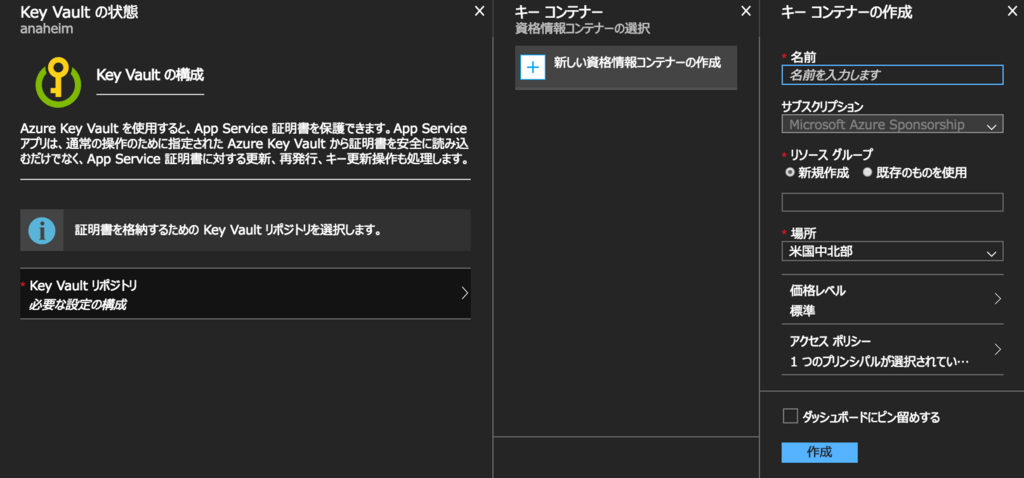Open the Key Vault リポジトリ setting
The width and height of the screenshot is (1024, 478).
point(246,294)
